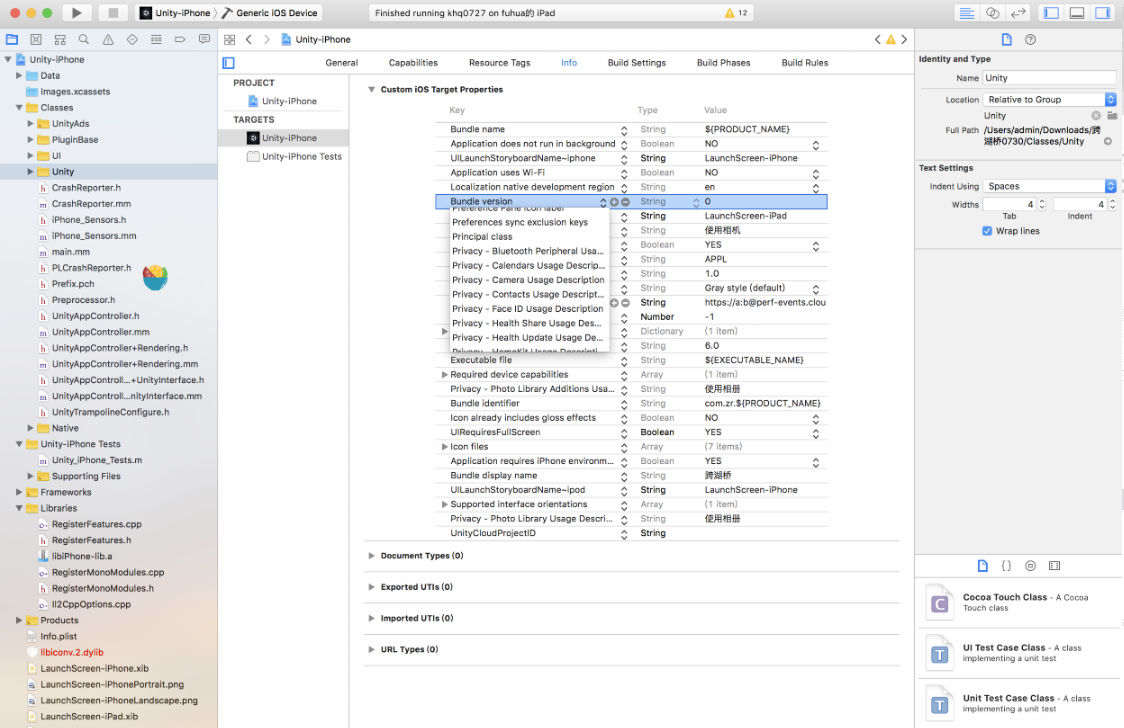Open the Location Relative to Group dropdown
The image size is (1124, 728).
coord(1049,100)
